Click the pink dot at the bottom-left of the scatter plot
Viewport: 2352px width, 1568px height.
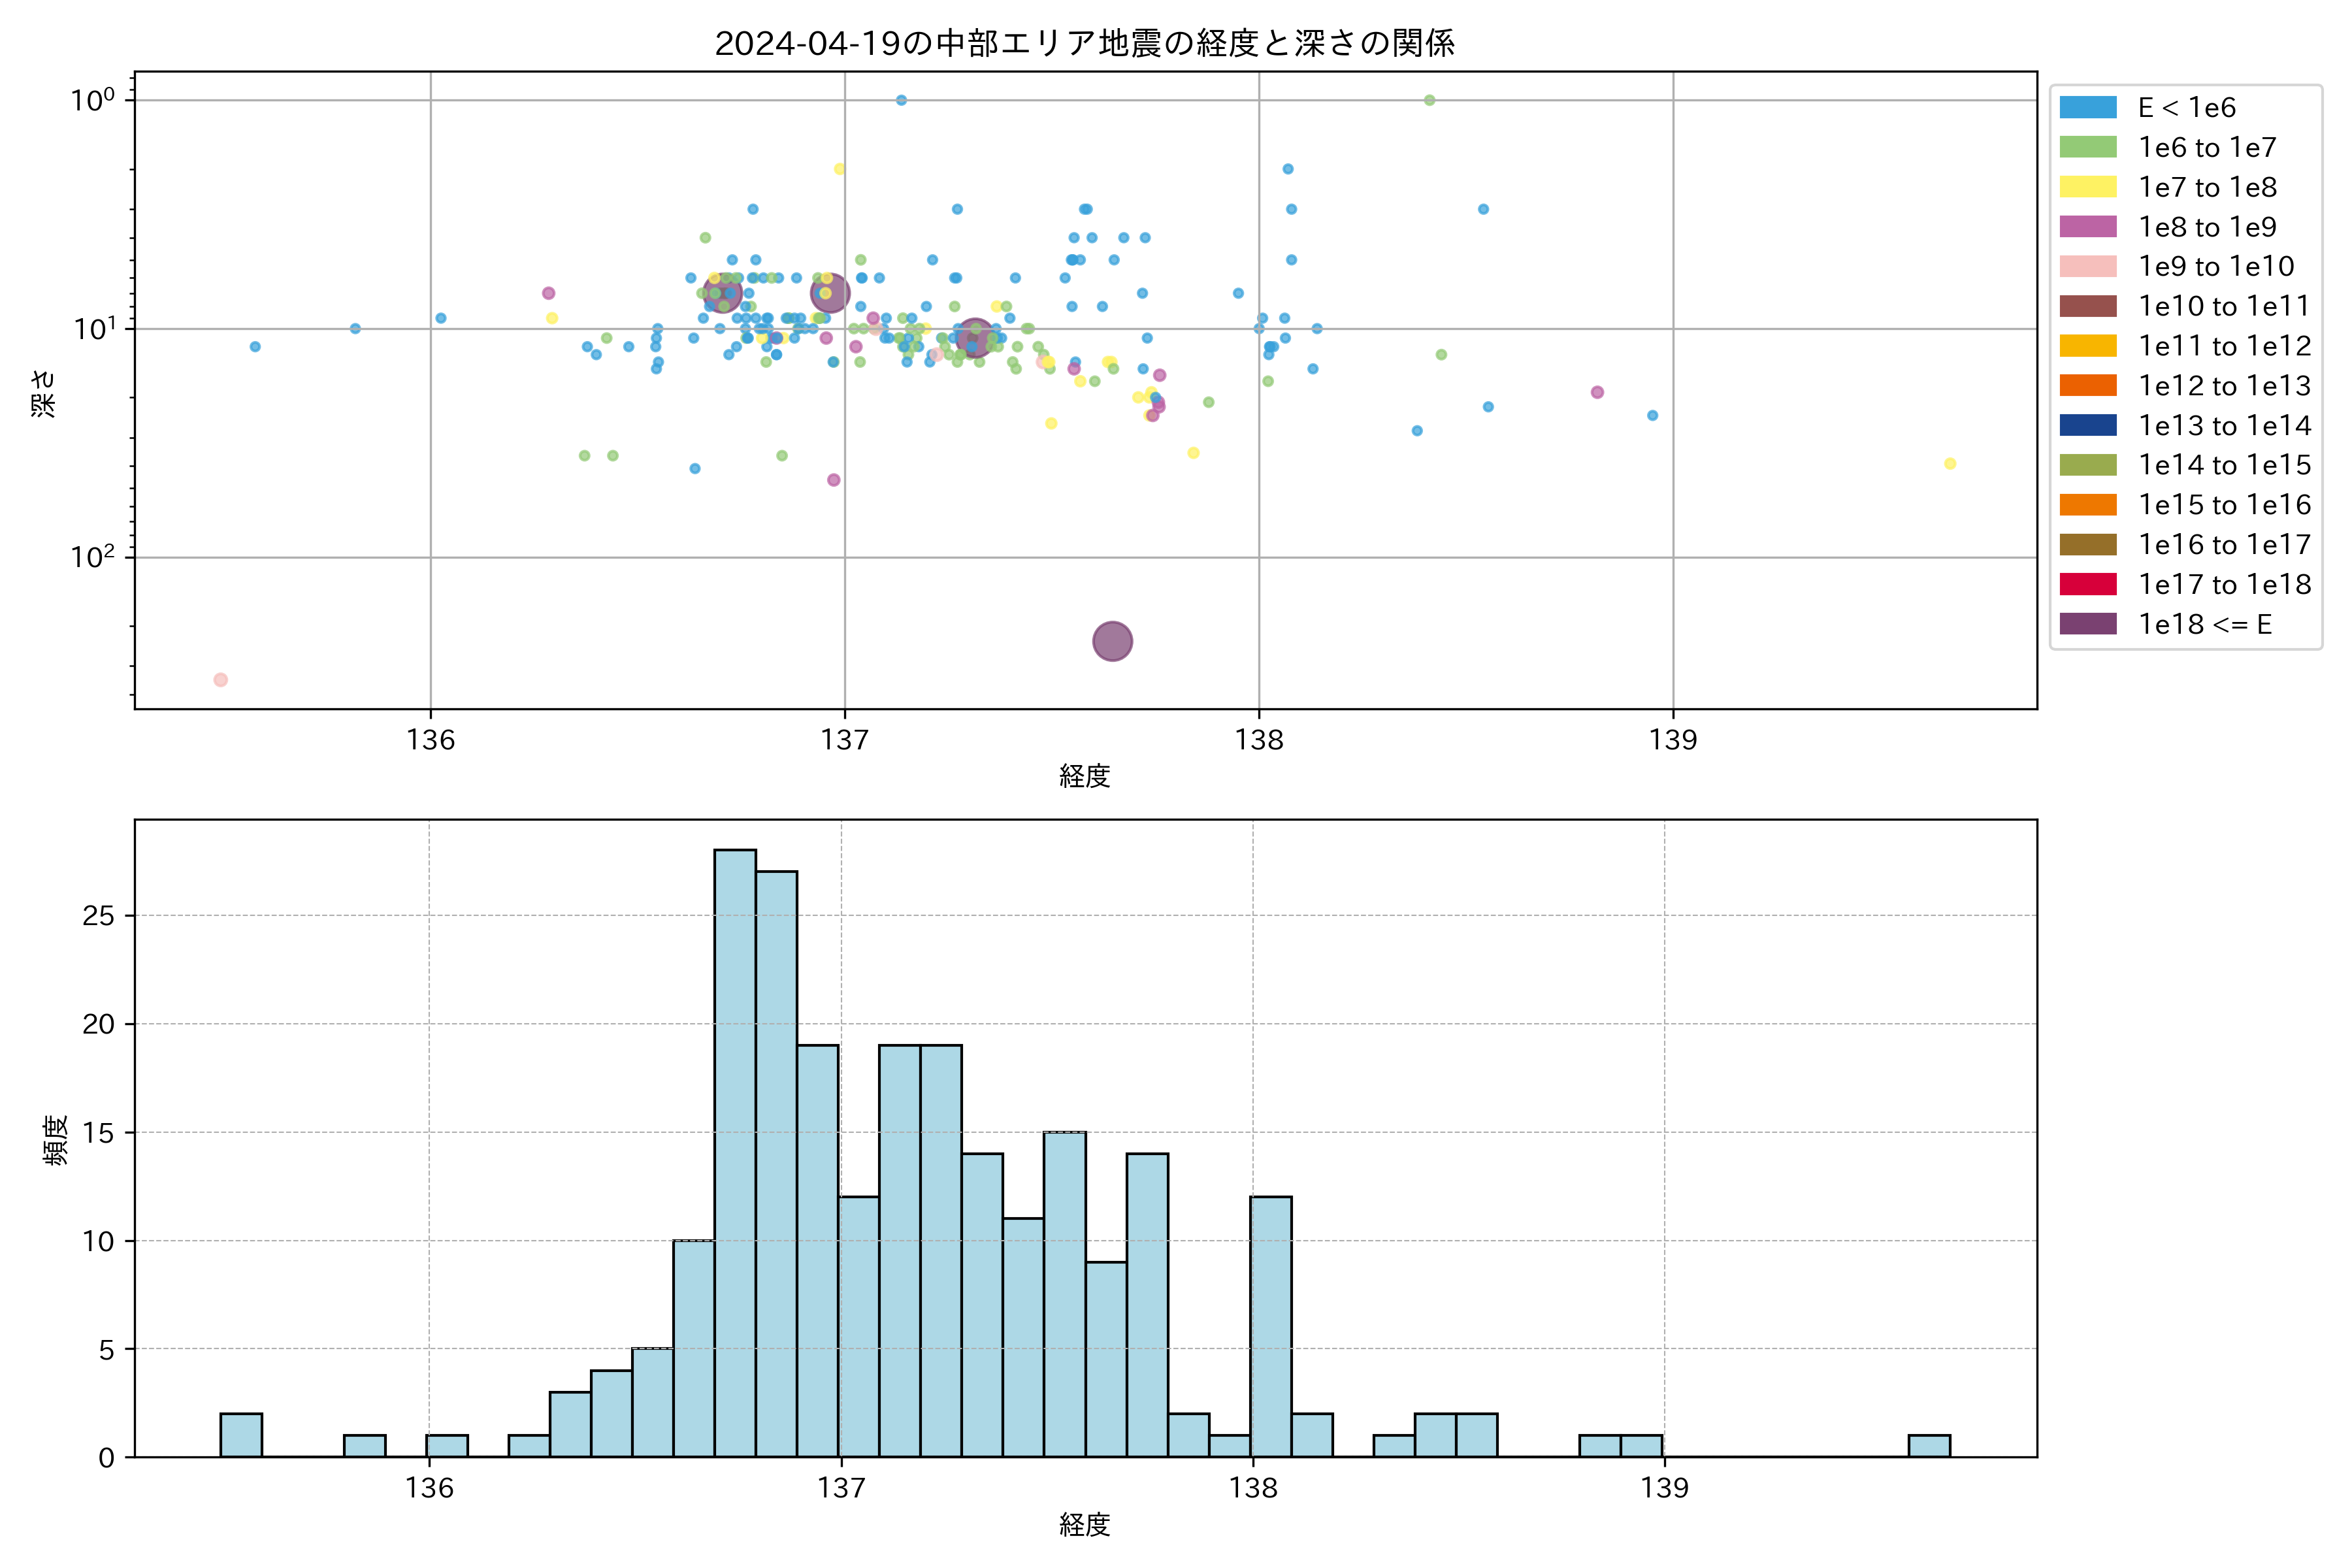221,680
